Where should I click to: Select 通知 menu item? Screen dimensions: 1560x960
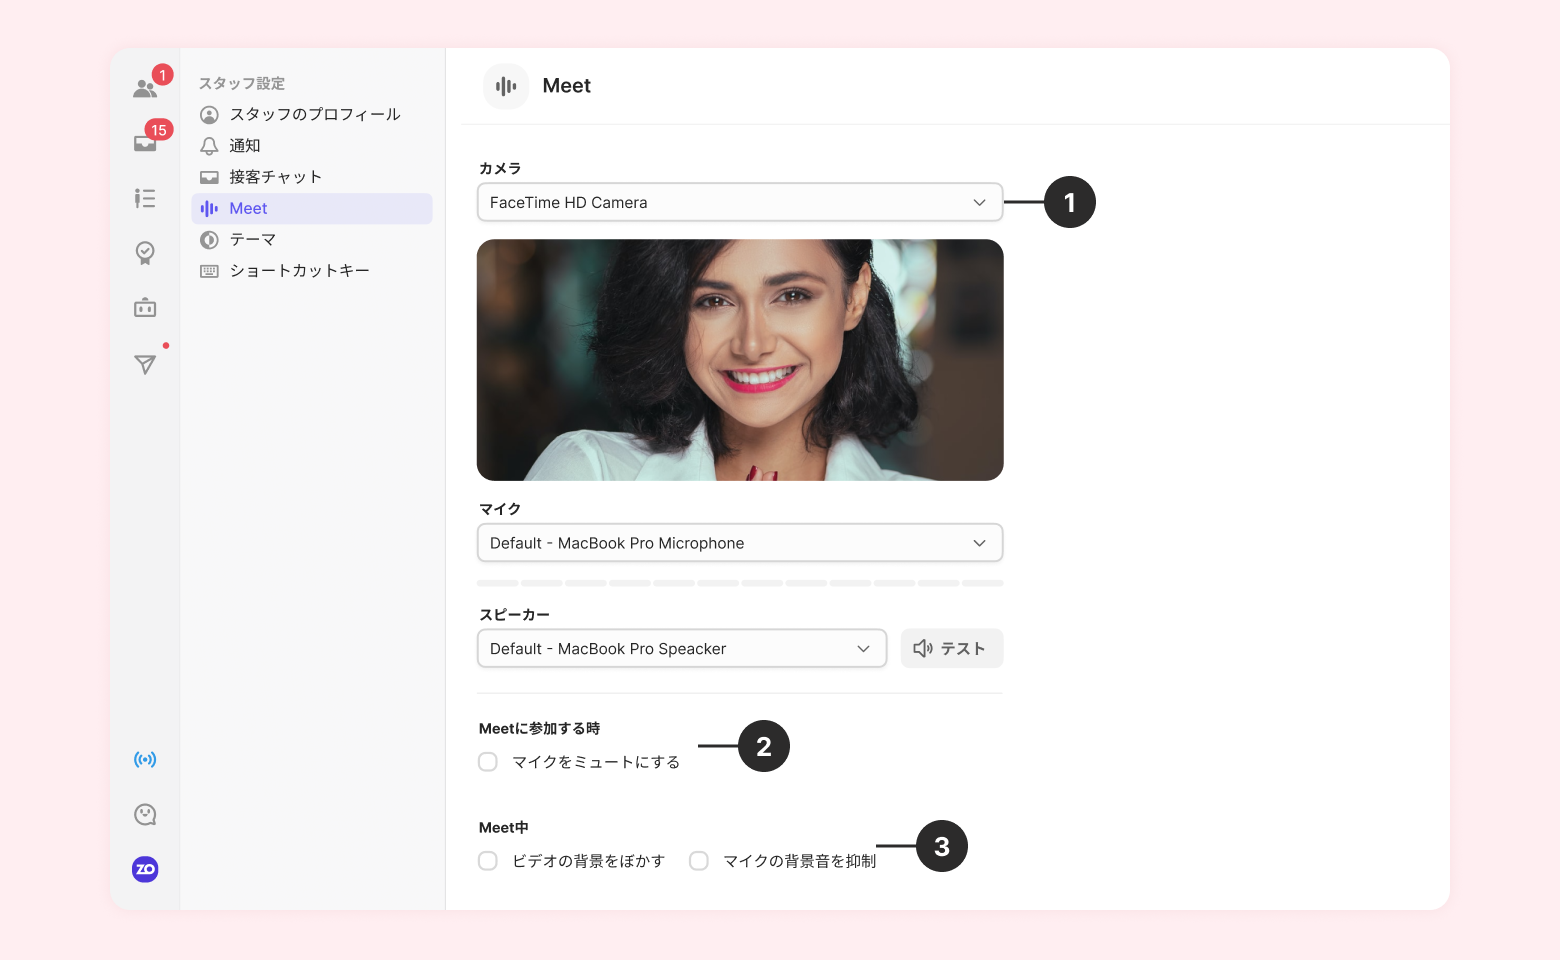[x=312, y=146]
